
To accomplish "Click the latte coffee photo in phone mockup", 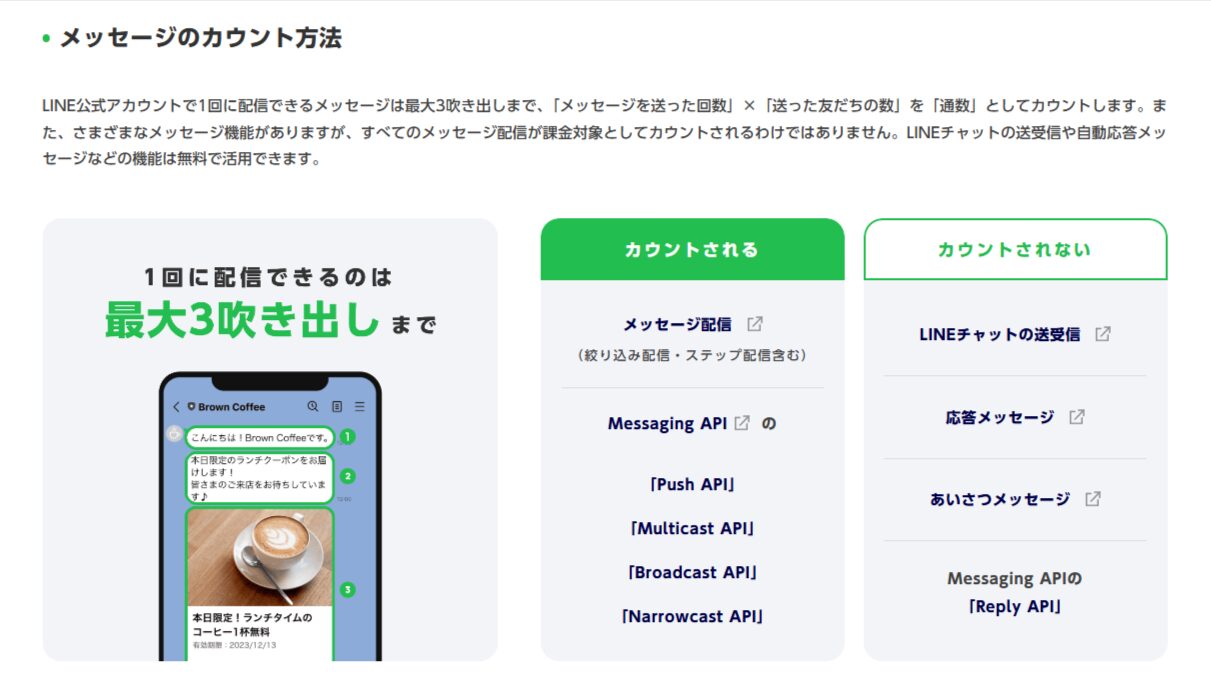I will click(x=259, y=557).
